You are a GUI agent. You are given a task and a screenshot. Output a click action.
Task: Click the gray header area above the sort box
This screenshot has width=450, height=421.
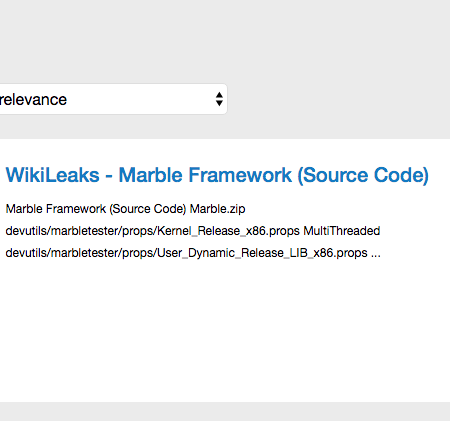(x=225, y=40)
